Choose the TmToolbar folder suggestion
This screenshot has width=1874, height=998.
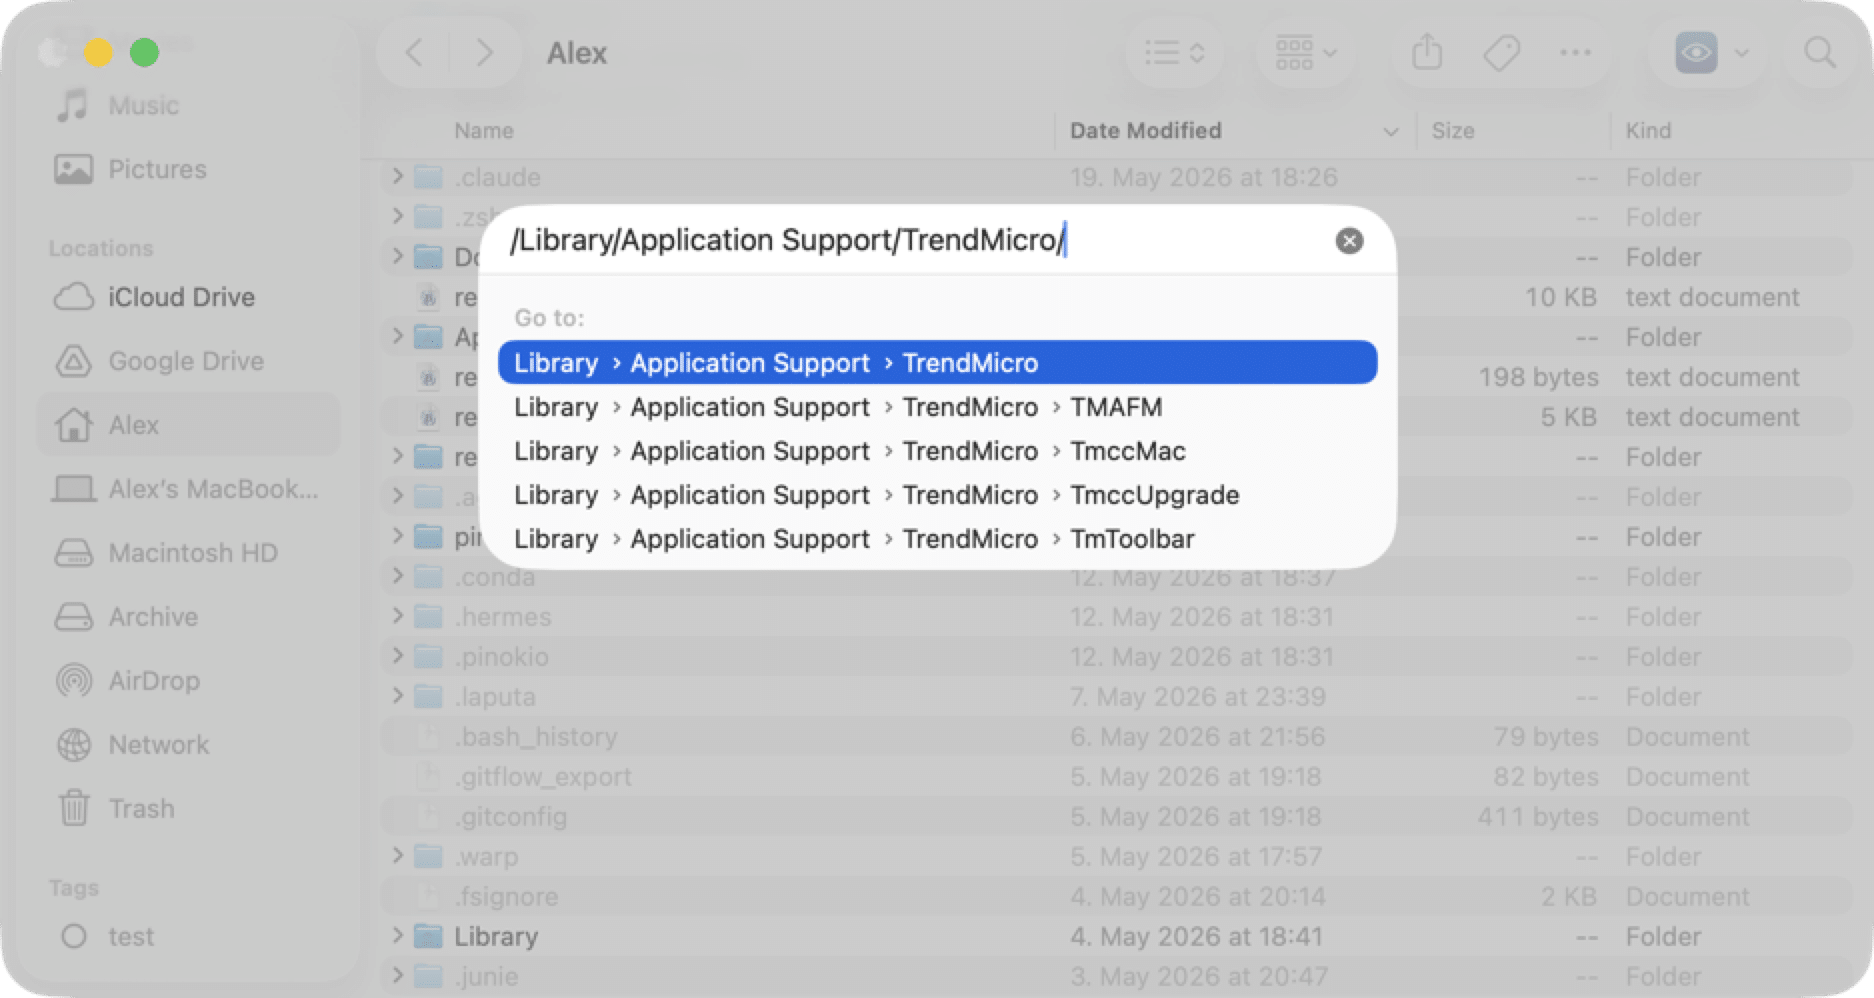pyautogui.click(x=937, y=539)
